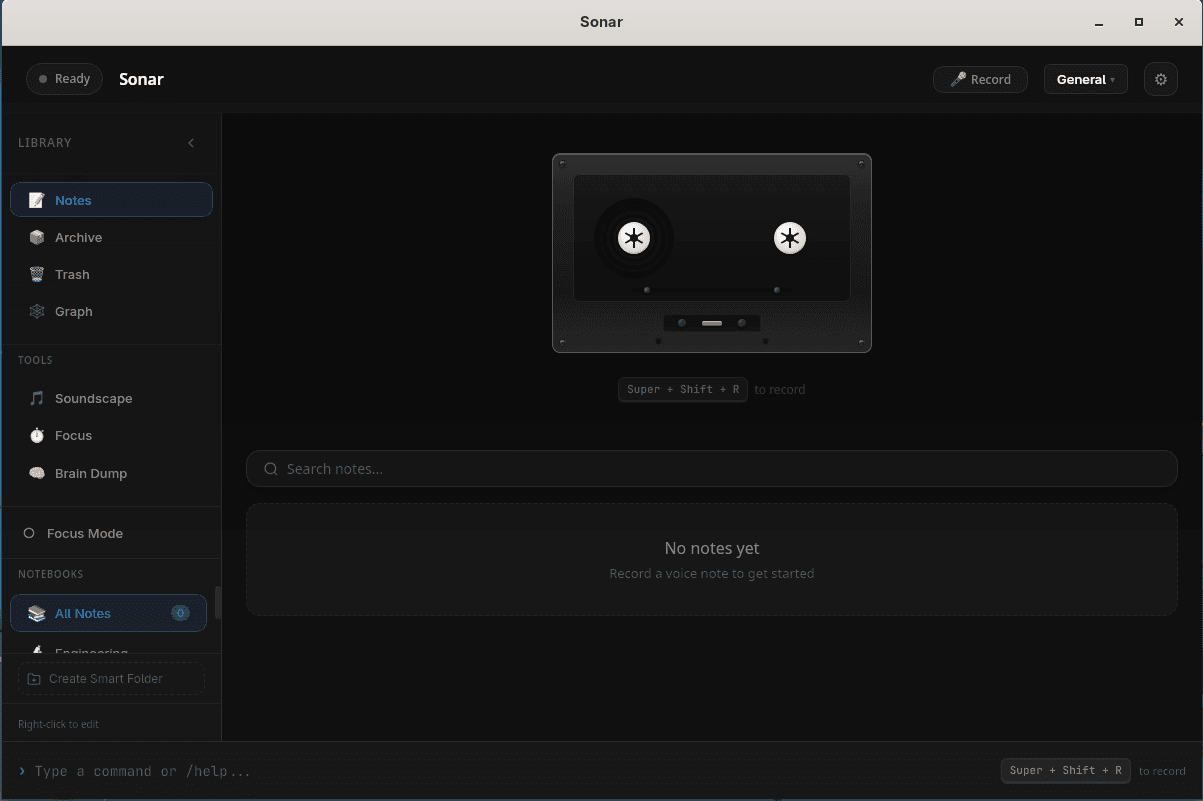Open the Graph view icon

(x=37, y=311)
